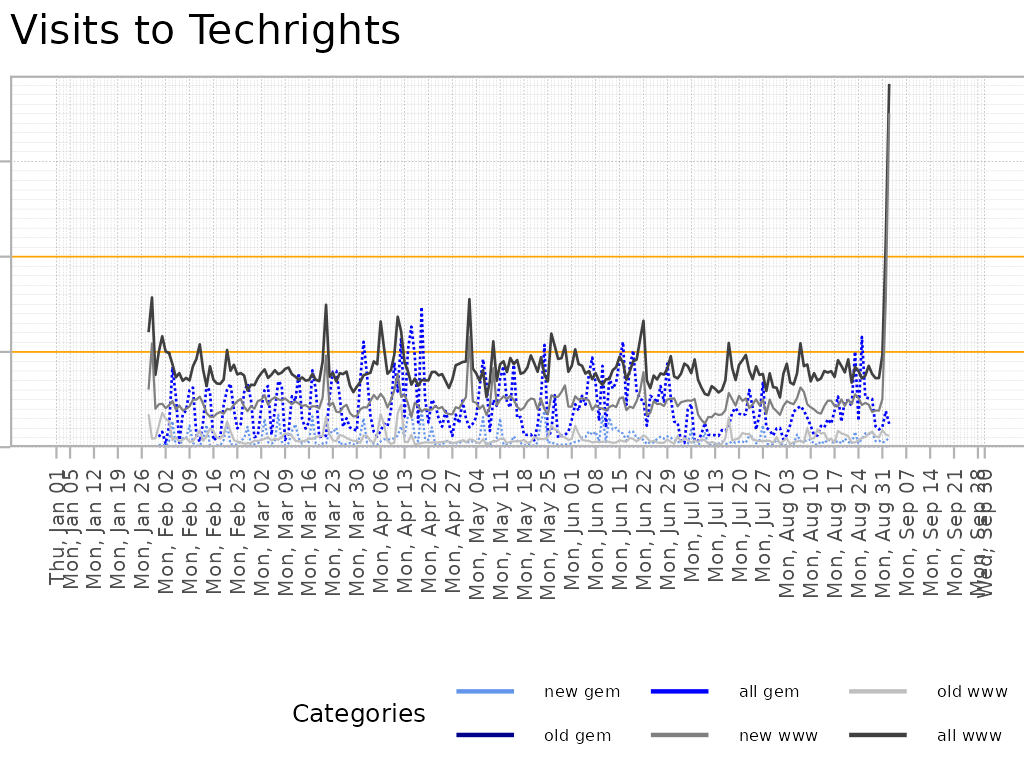Click the 'Mon, Jan 19' axis label
The height and width of the screenshot is (759, 1024).
coord(118,528)
